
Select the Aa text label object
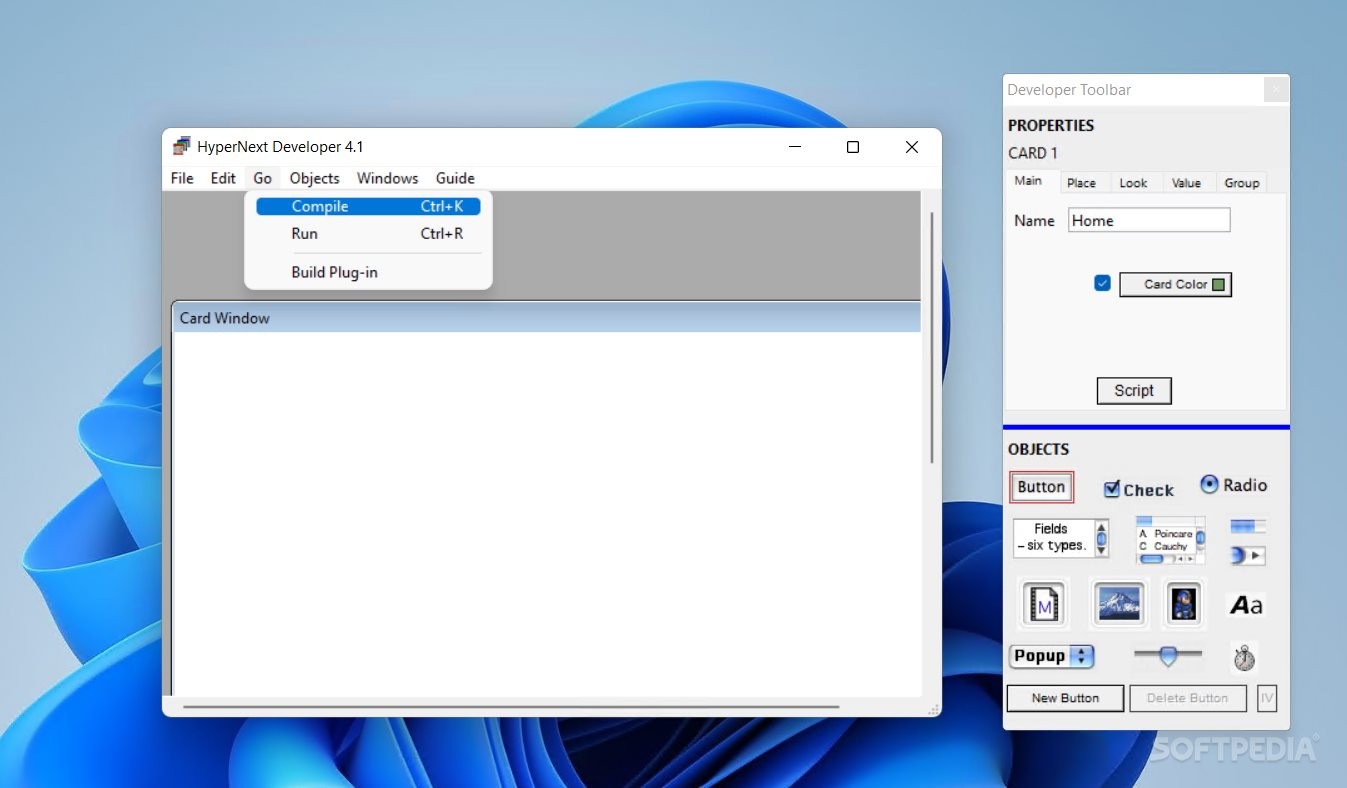point(1246,605)
